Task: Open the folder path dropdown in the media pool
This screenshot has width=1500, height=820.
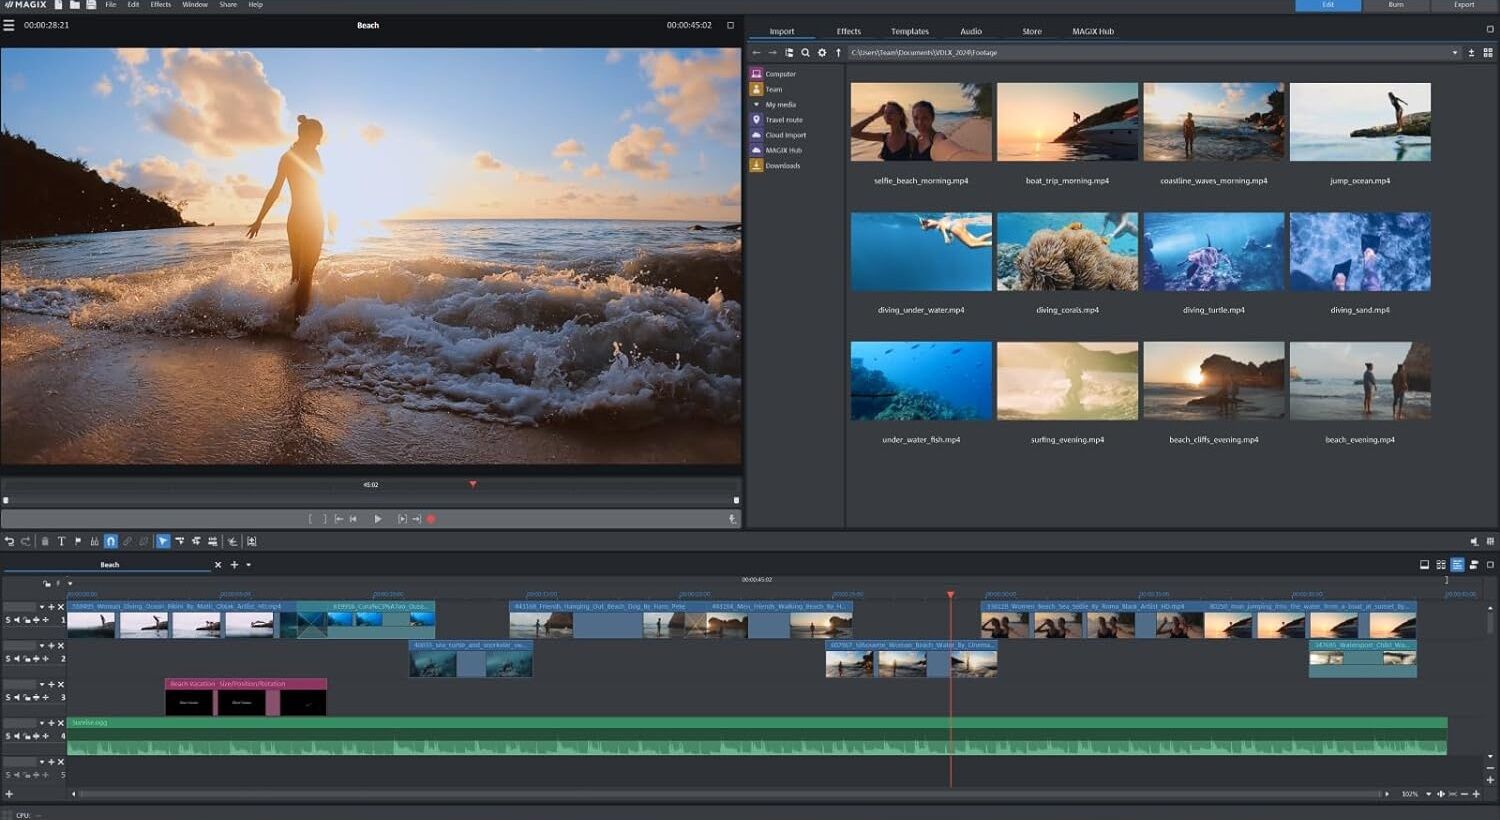Action: pos(1455,52)
